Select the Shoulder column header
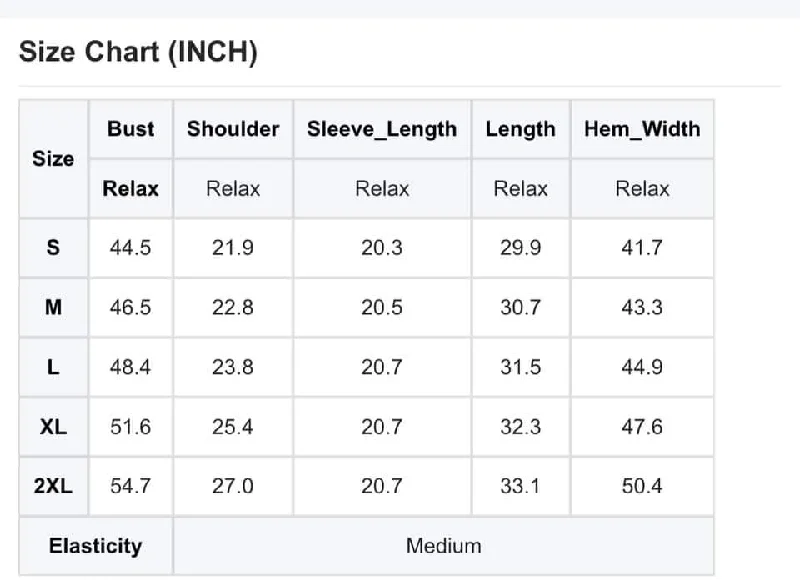This screenshot has height=580, width=800. [233, 129]
